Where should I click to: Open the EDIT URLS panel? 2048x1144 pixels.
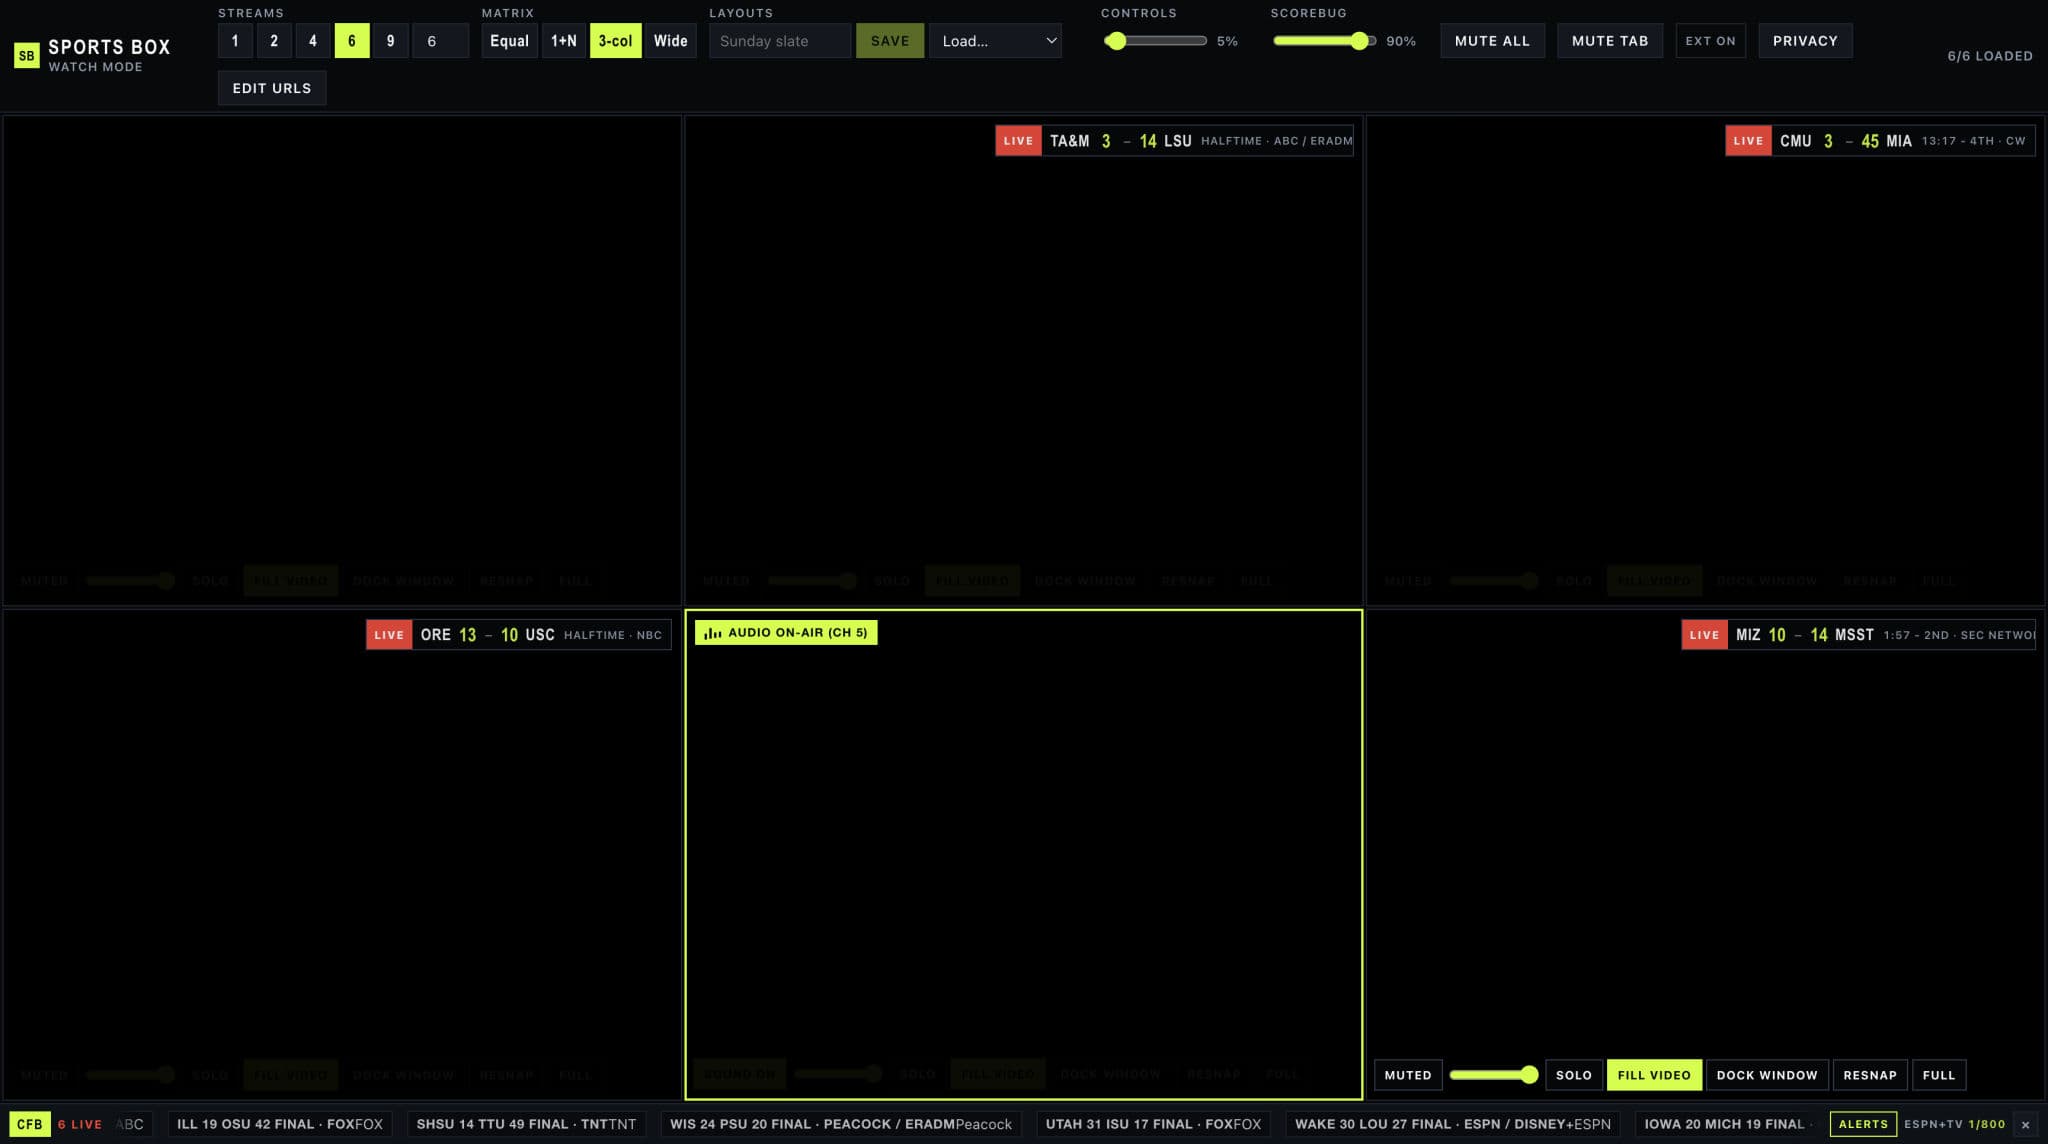click(272, 88)
